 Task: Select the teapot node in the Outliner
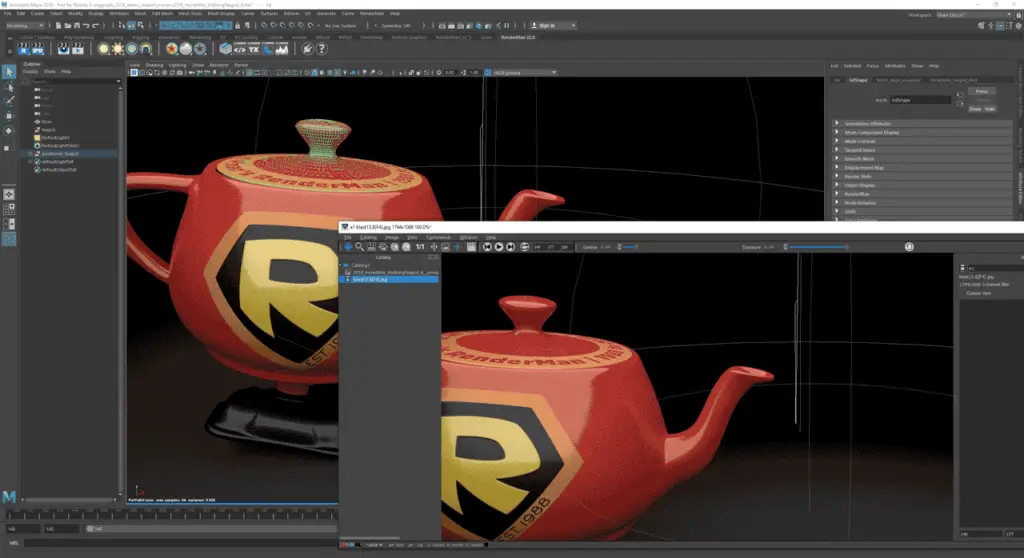tap(48, 129)
